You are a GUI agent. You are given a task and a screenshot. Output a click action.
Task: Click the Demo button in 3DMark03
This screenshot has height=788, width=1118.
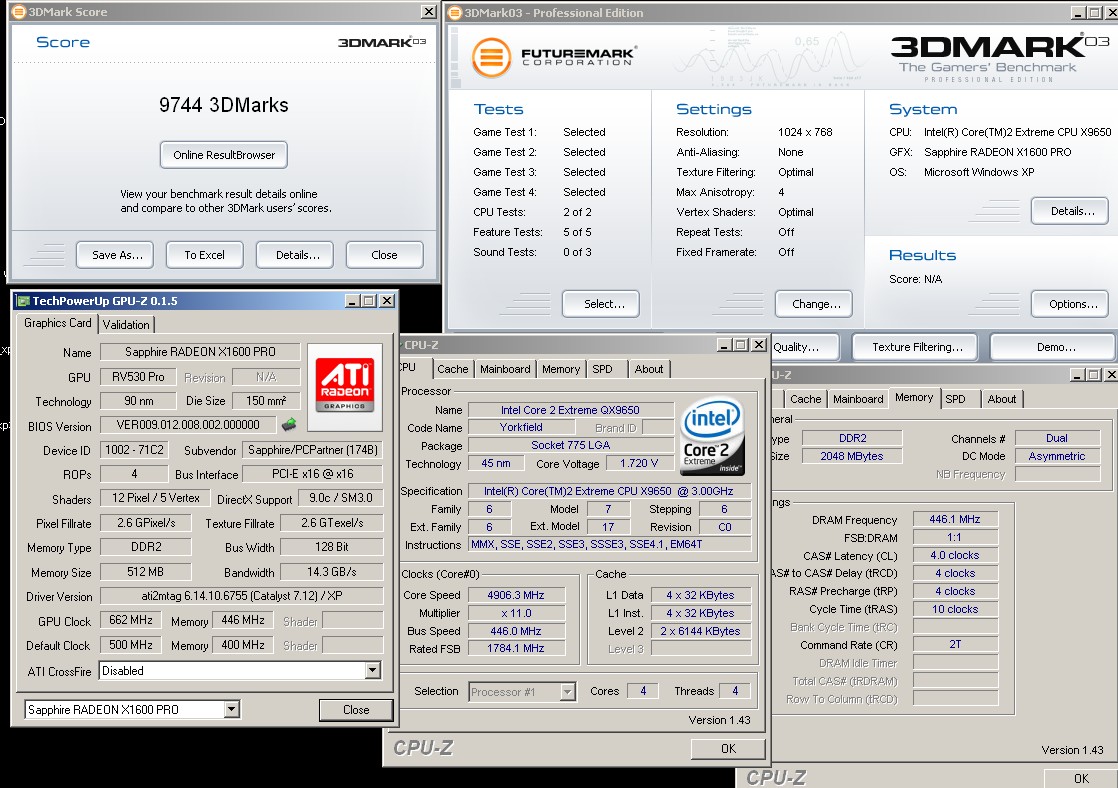click(1052, 347)
